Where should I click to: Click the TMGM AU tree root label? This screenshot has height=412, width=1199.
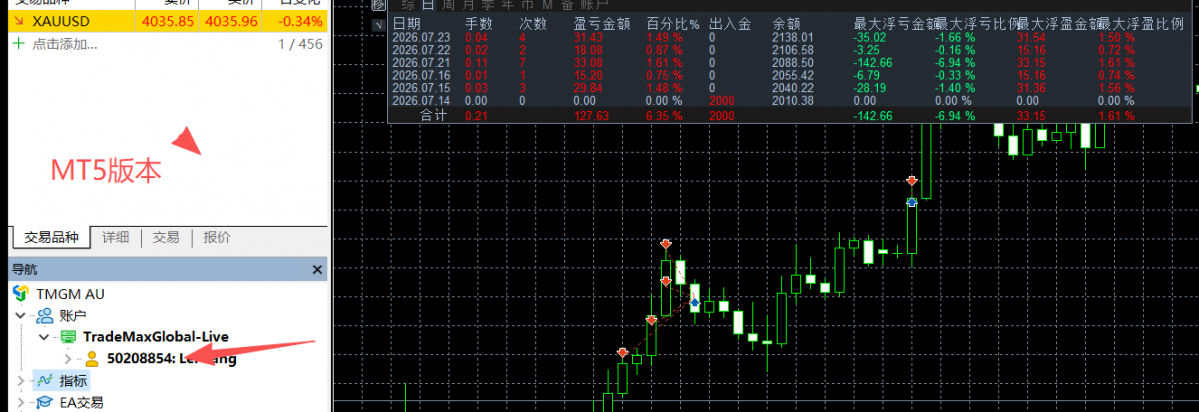pos(70,294)
